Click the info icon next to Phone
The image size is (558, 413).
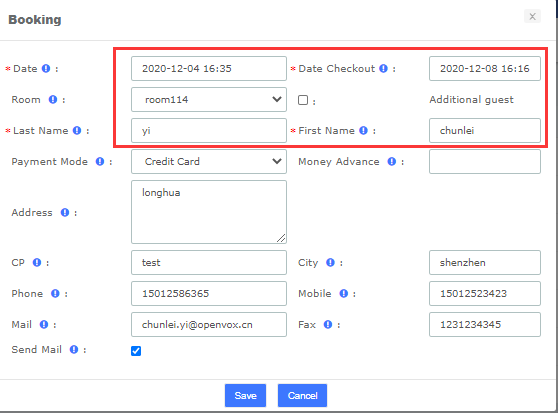pyautogui.click(x=55, y=293)
